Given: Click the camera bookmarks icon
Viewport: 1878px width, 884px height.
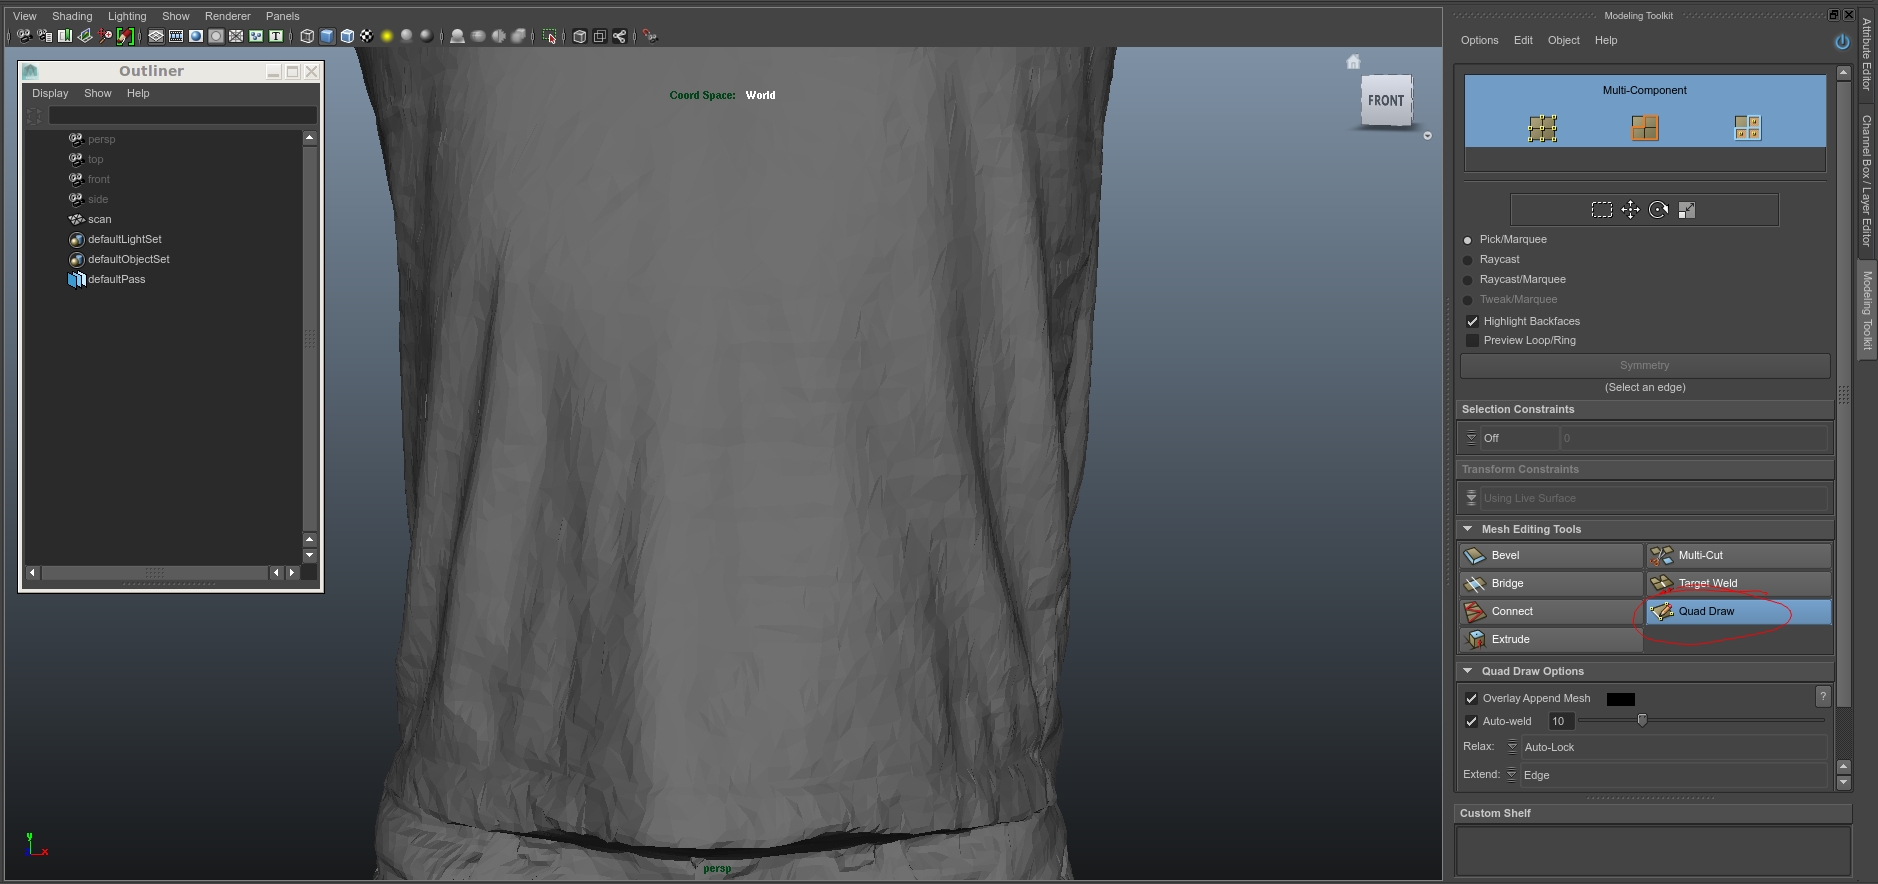Looking at the screenshot, I should [65, 36].
